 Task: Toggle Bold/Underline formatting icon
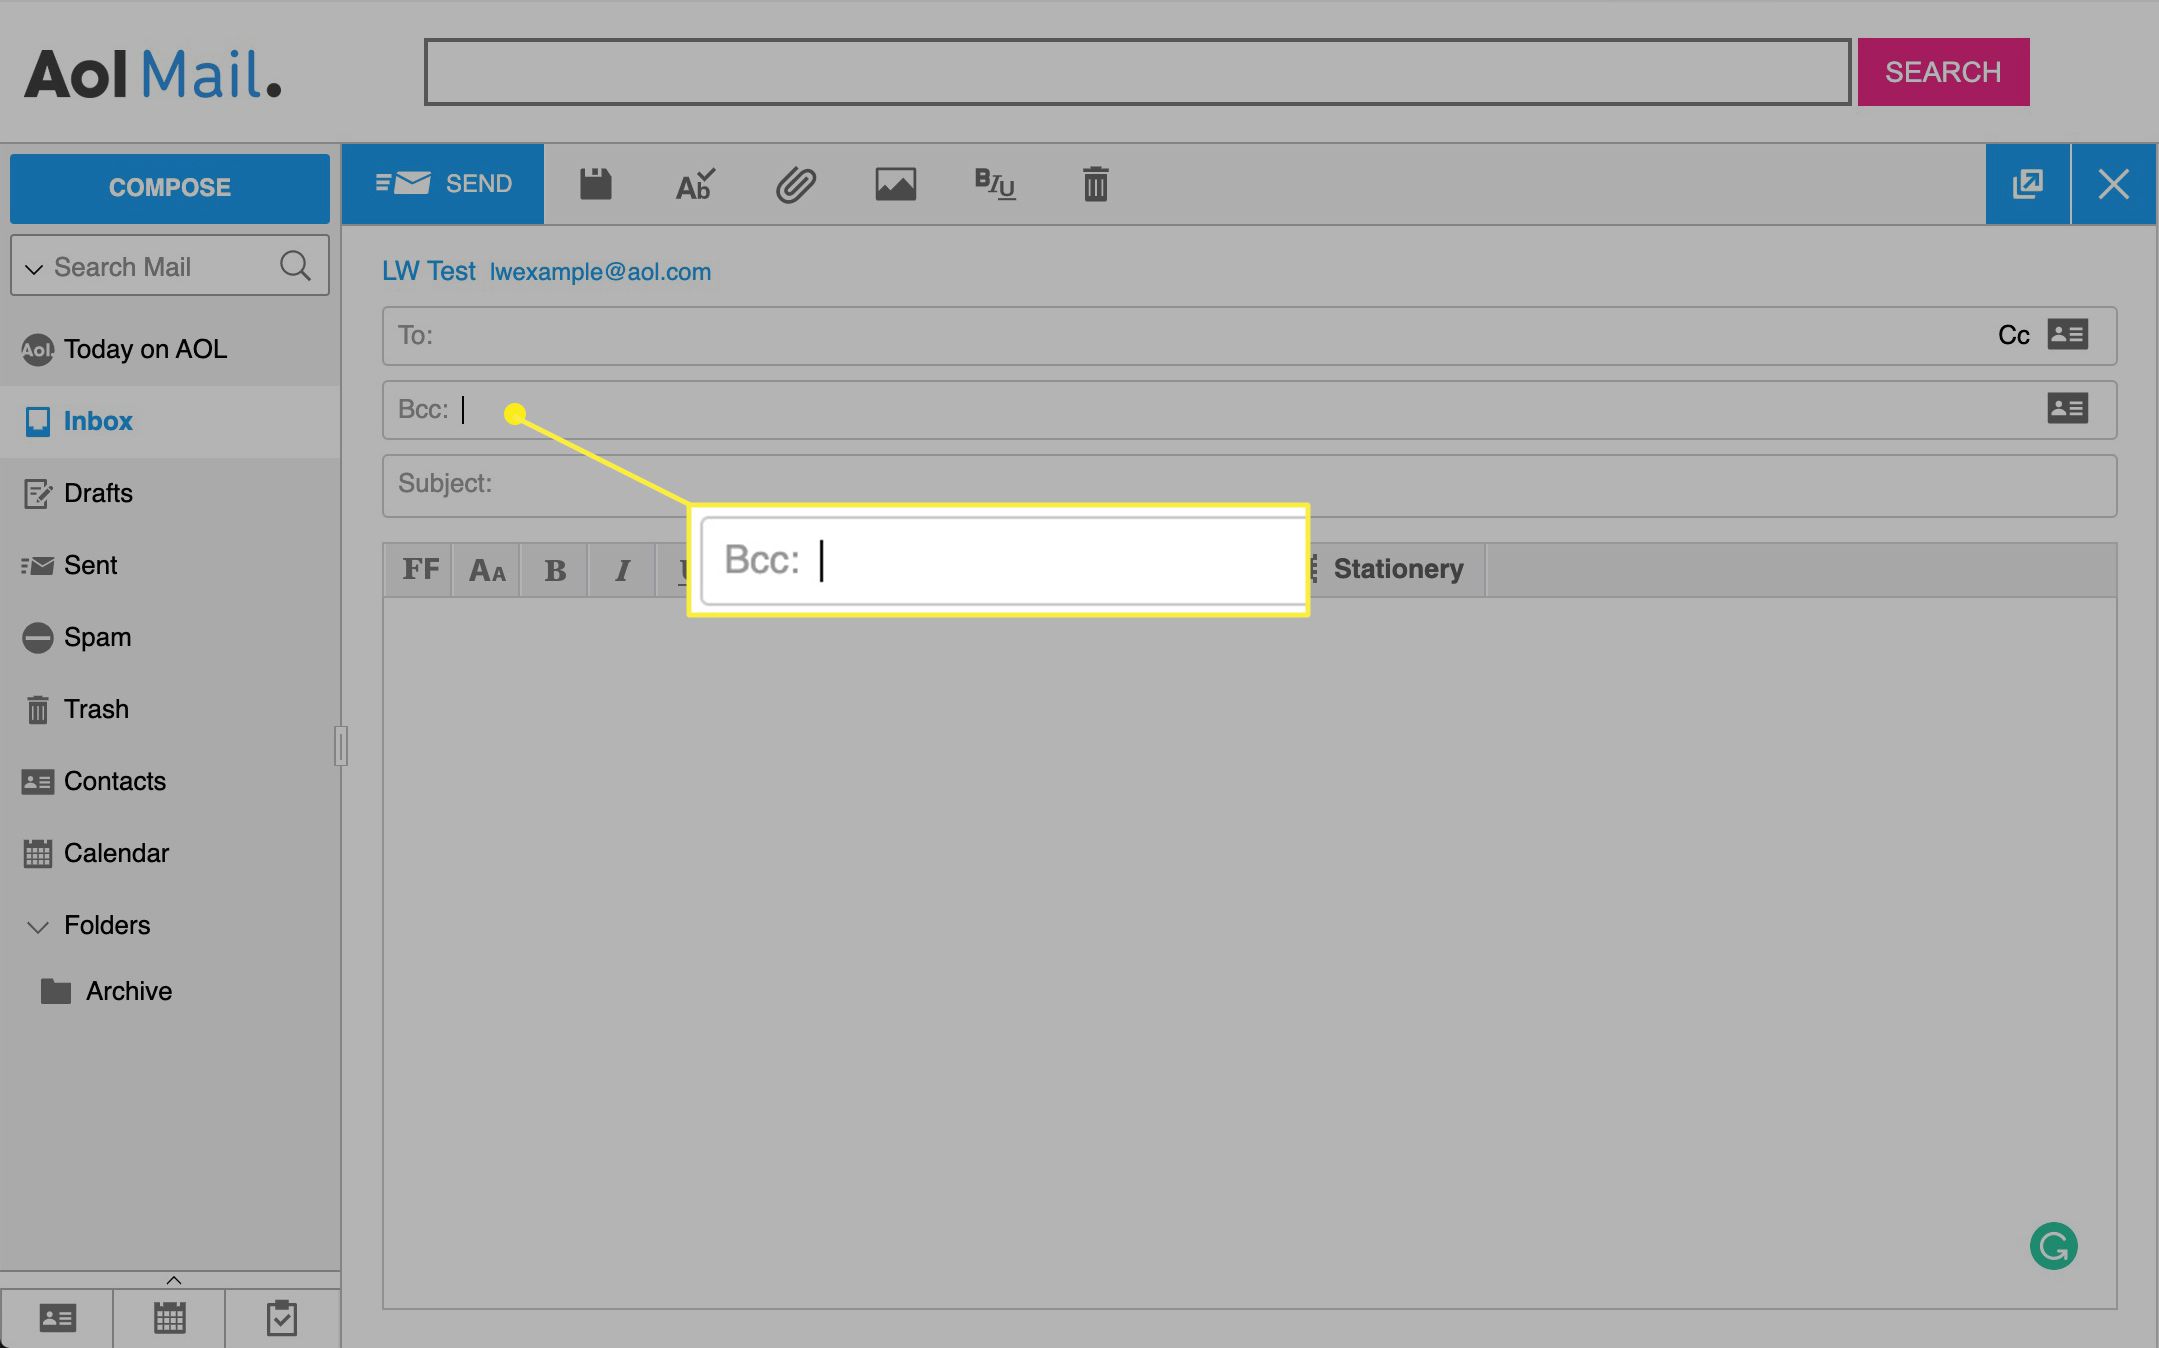(993, 183)
